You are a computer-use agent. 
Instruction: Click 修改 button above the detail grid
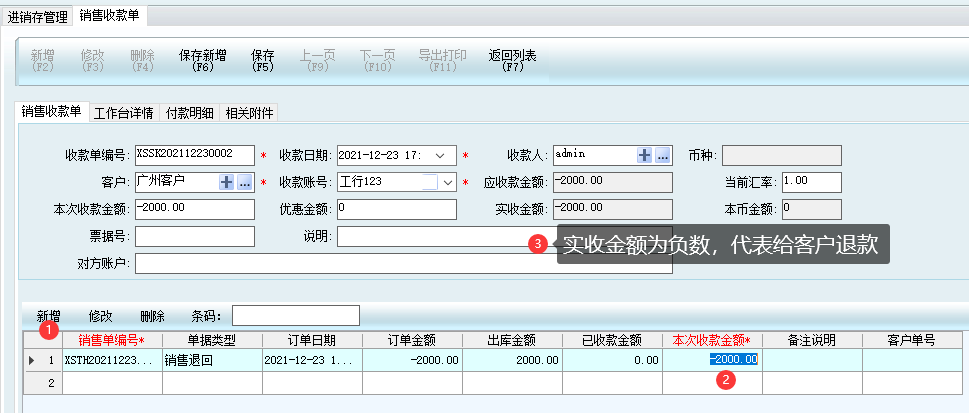(101, 315)
